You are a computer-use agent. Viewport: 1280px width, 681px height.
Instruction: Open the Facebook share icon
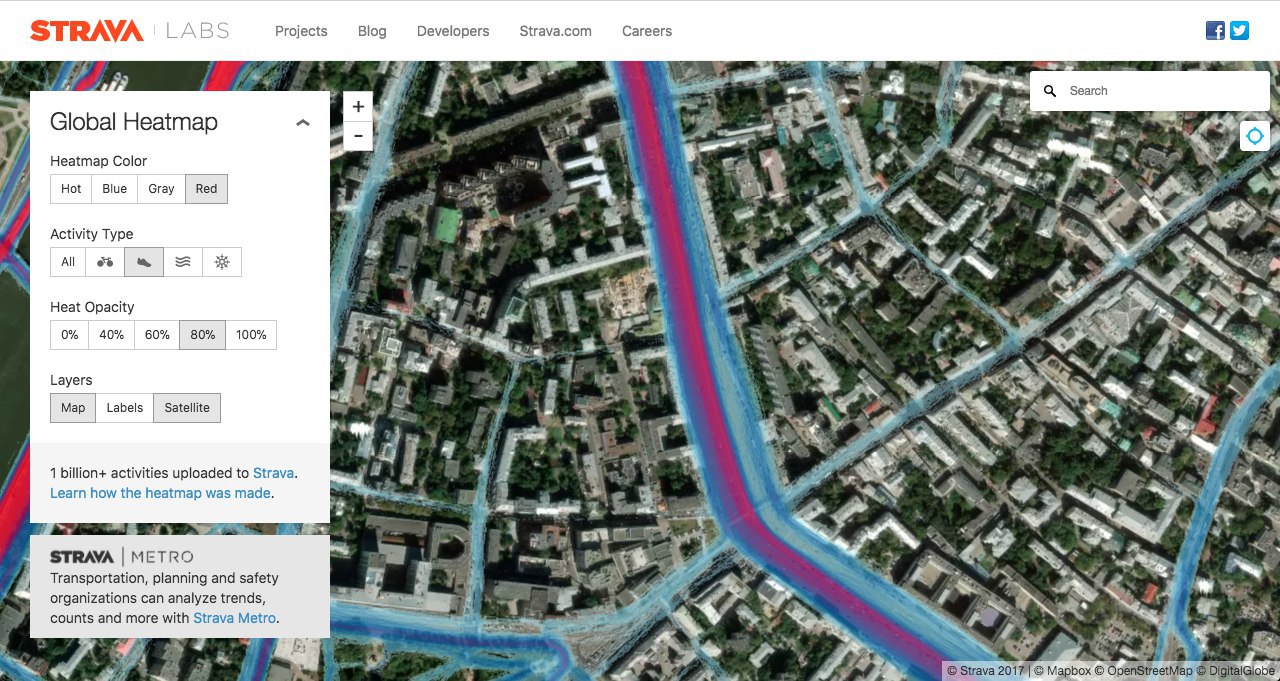(1215, 31)
